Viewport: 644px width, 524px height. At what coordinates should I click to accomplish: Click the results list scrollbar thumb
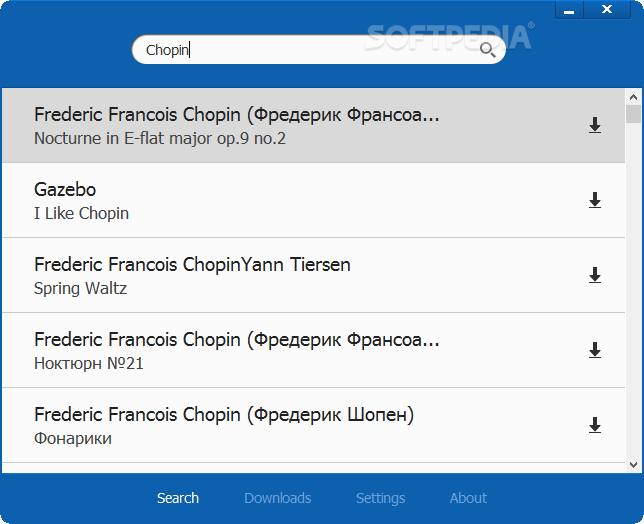click(x=633, y=114)
